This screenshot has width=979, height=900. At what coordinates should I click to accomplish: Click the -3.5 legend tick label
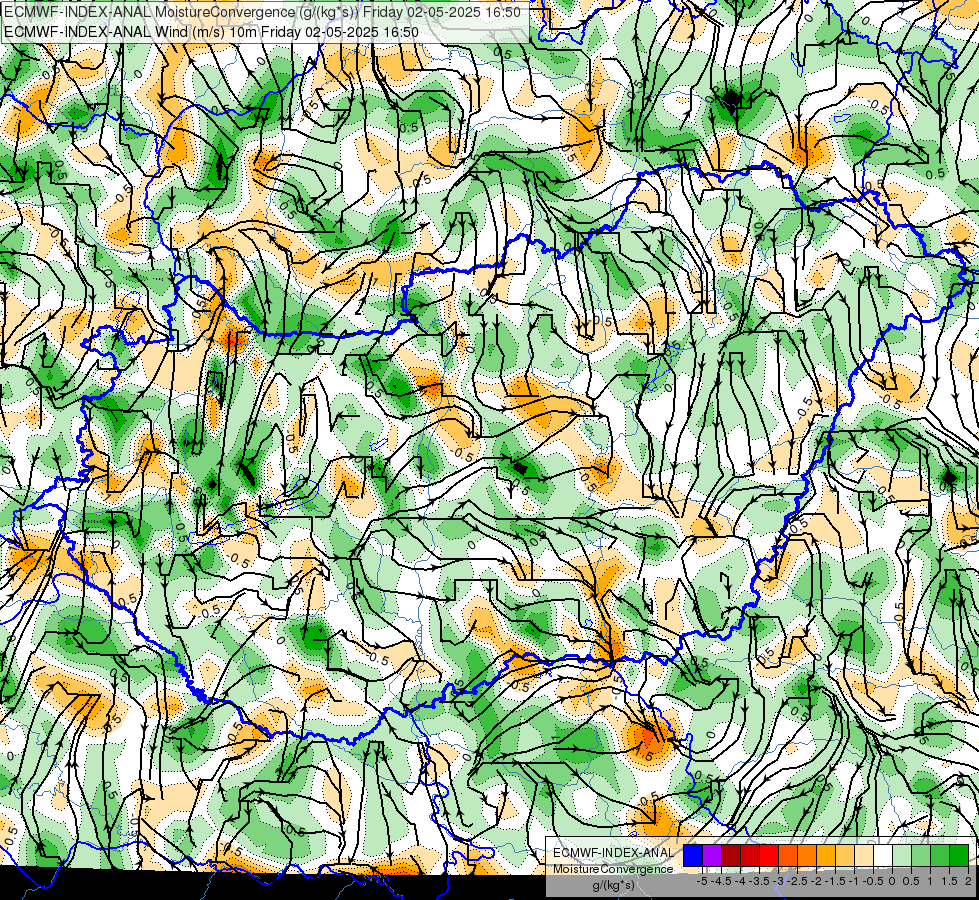coord(759,881)
